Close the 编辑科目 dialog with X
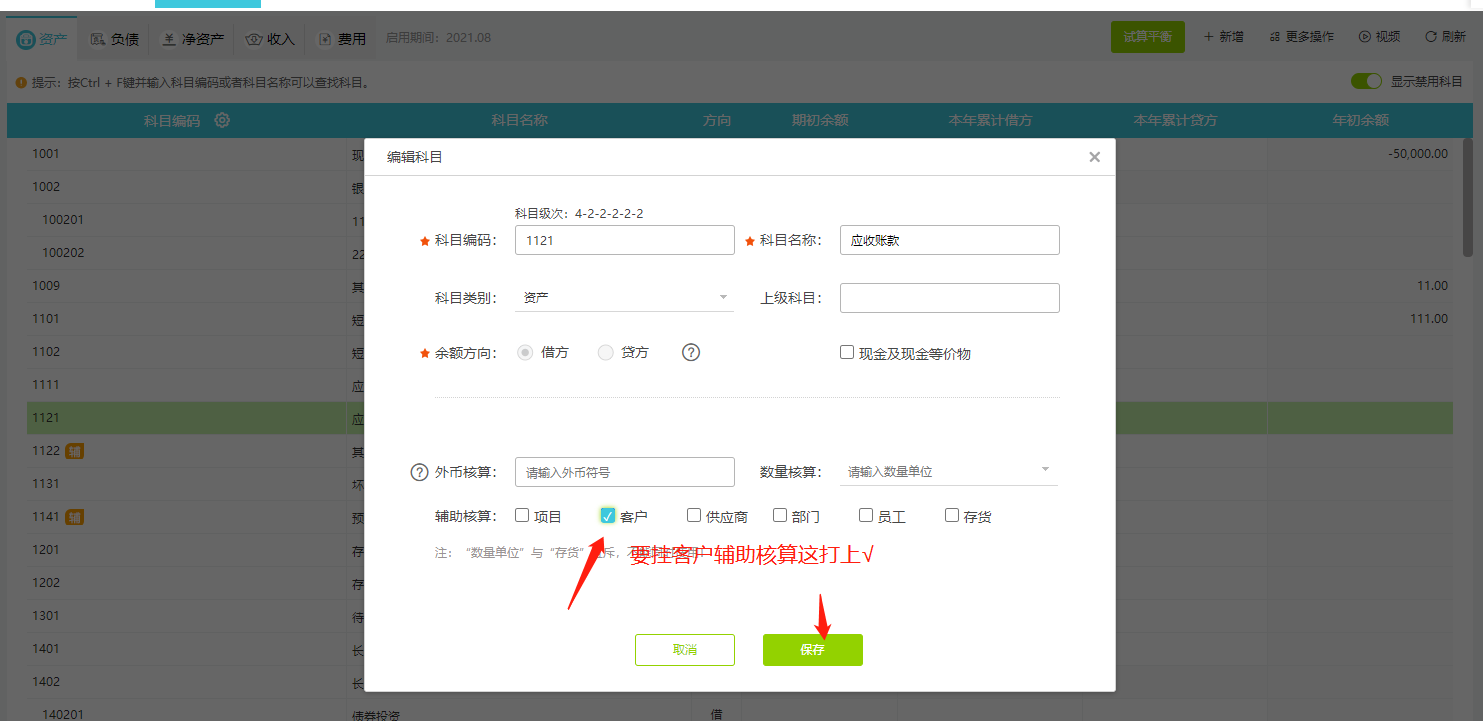This screenshot has height=721, width=1483. 1094,157
